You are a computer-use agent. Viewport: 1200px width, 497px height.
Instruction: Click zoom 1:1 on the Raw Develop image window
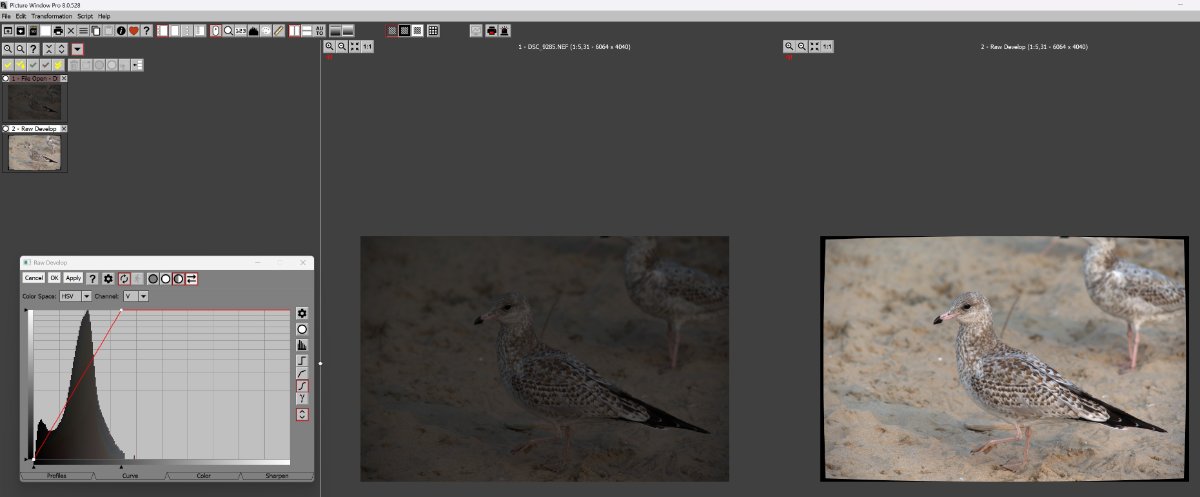pos(827,47)
